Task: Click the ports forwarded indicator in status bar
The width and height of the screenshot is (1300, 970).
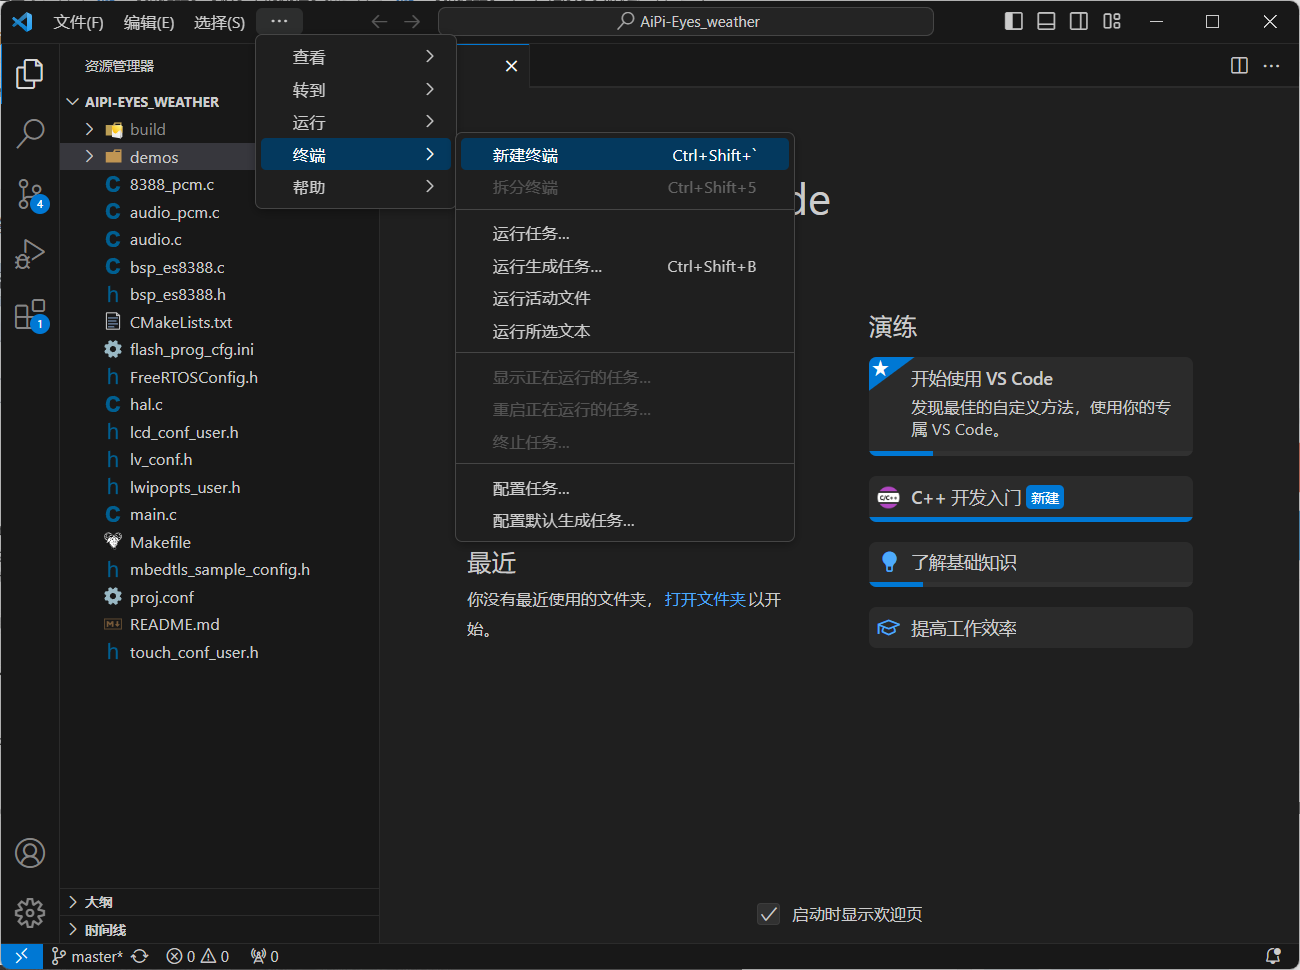Action: 265,956
